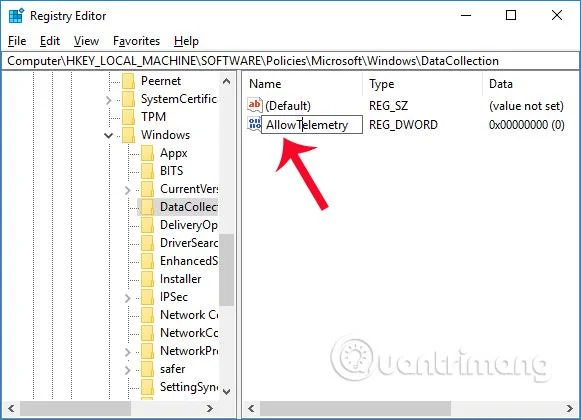Click the Registry Editor app icon
Image resolution: width=581 pixels, height=420 pixels.
tap(16, 16)
